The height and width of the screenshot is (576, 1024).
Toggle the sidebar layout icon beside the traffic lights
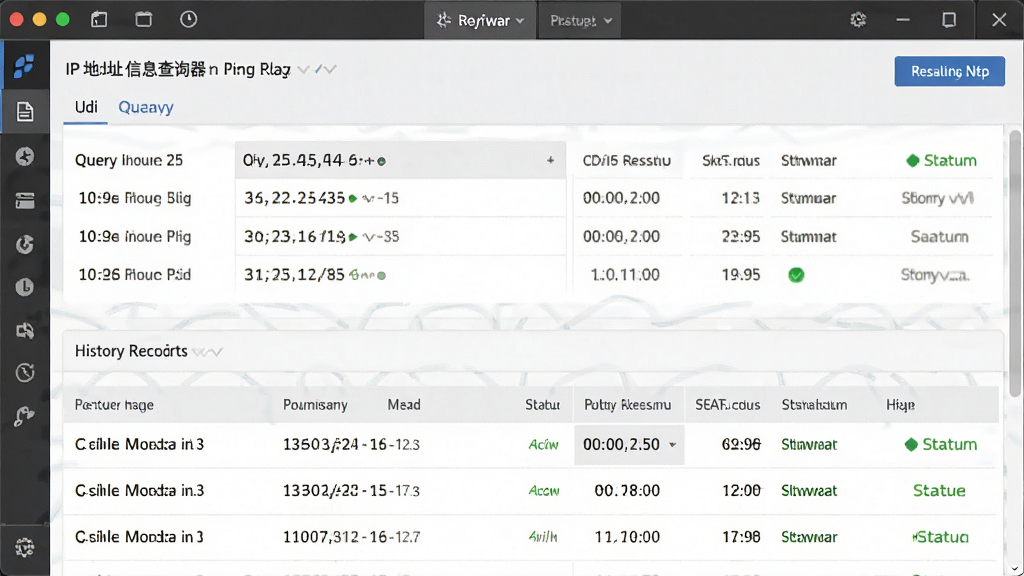click(99, 20)
